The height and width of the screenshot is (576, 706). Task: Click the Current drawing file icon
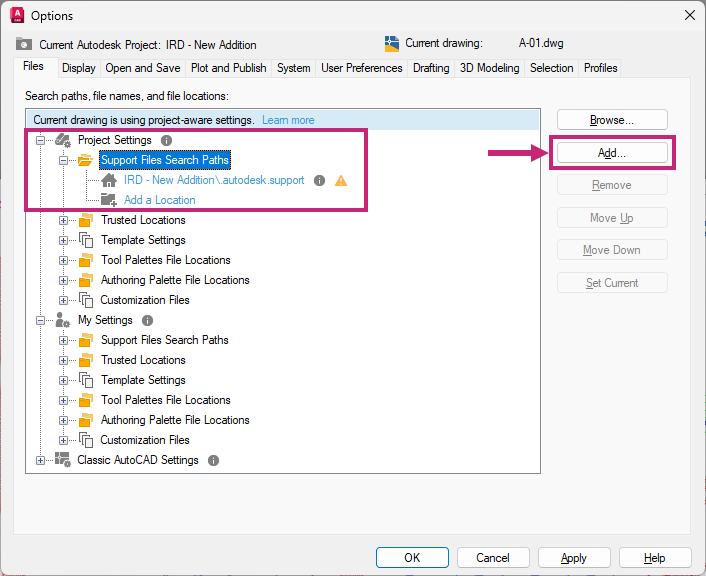point(392,44)
